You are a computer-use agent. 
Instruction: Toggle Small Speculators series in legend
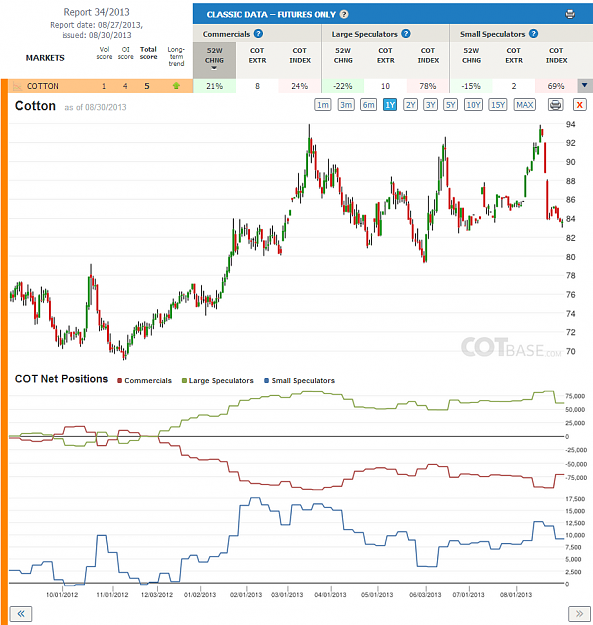(300, 381)
